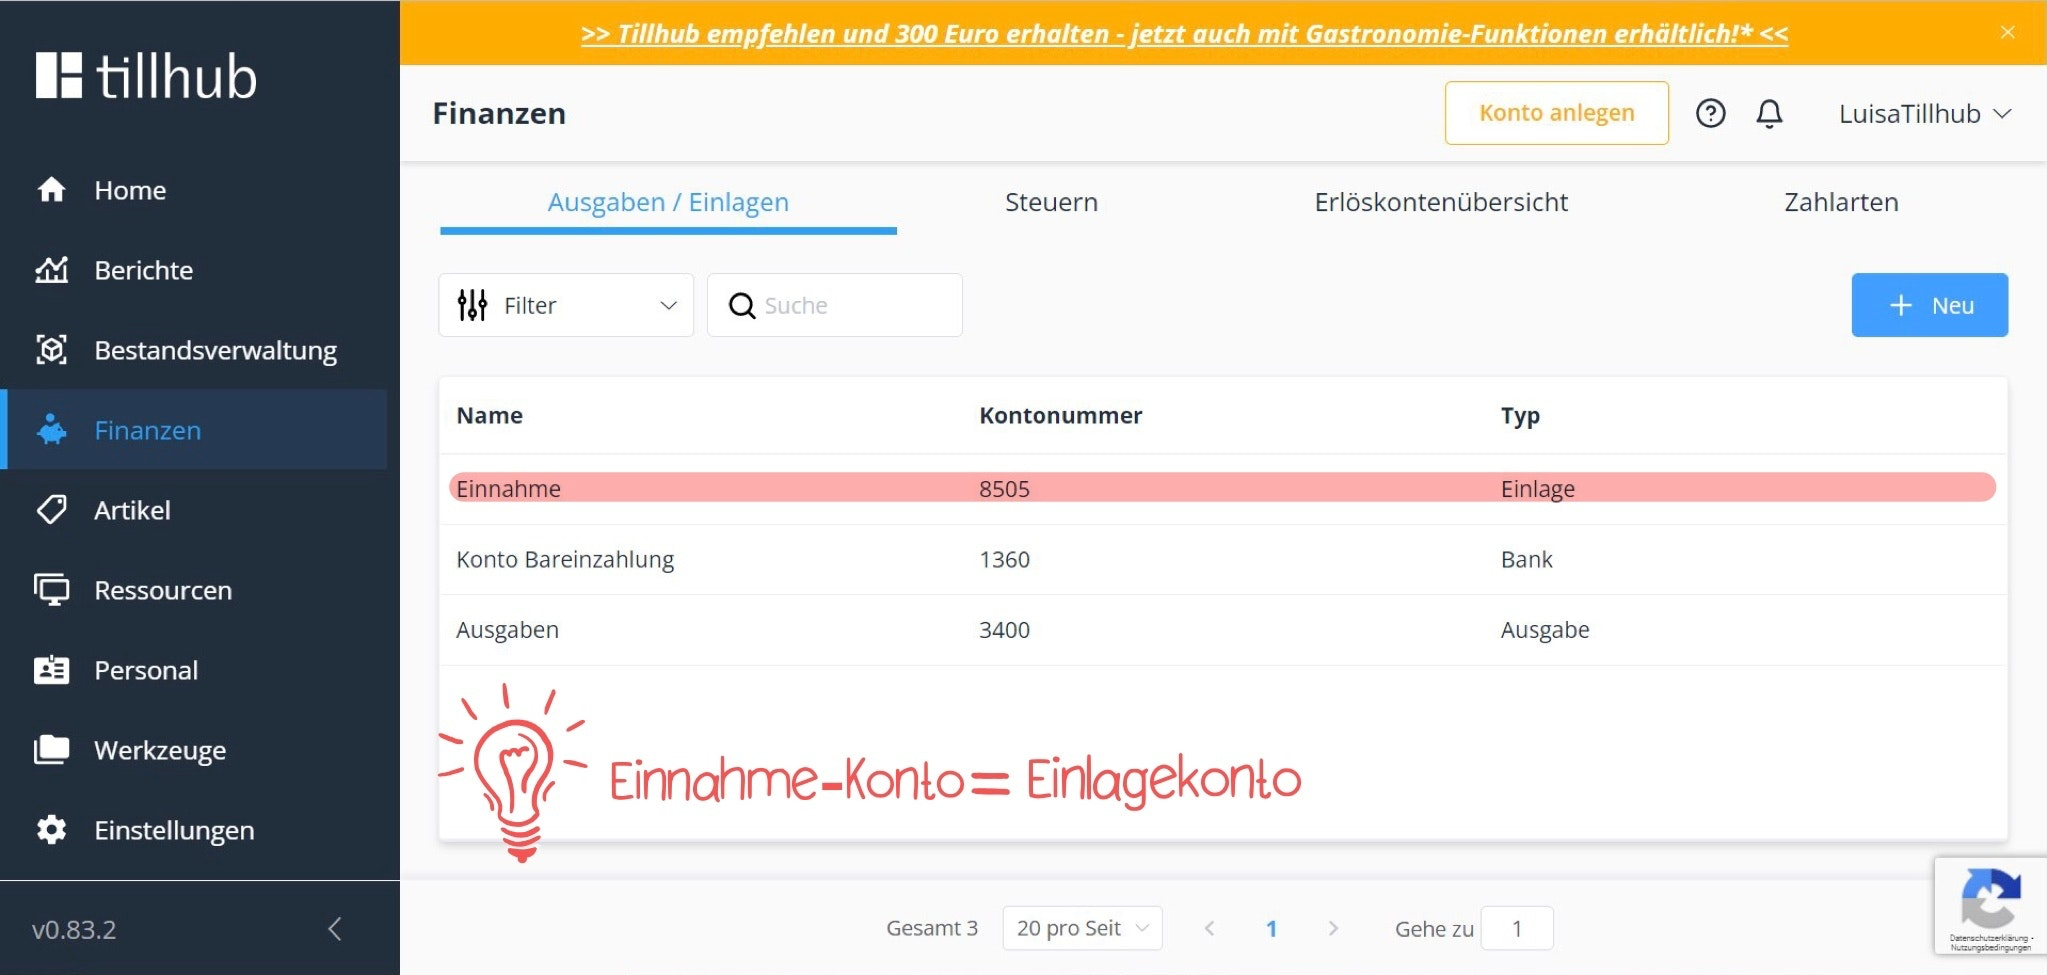This screenshot has width=2047, height=975.
Task: Click the Personal ID card icon
Action: click(x=51, y=670)
